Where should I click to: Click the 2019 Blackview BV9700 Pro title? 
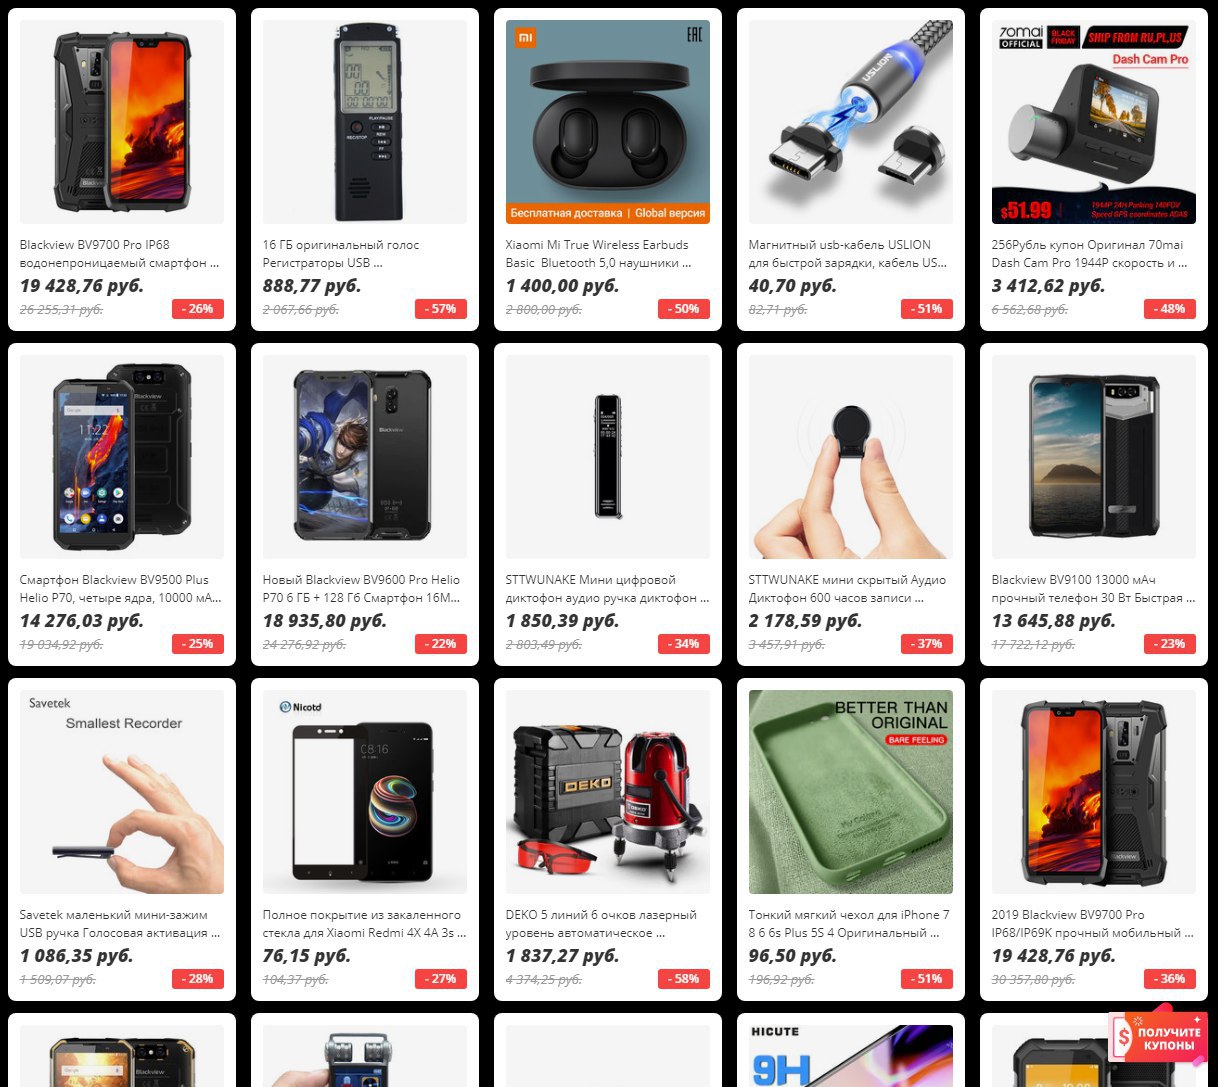pyautogui.click(x=1093, y=924)
